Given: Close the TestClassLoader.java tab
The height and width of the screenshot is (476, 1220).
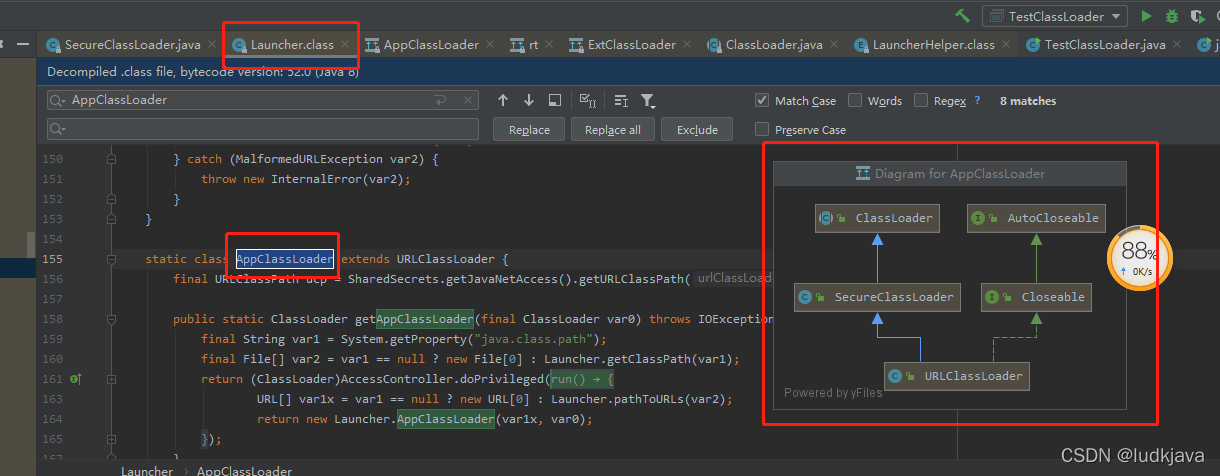Looking at the screenshot, I should coord(1176,45).
